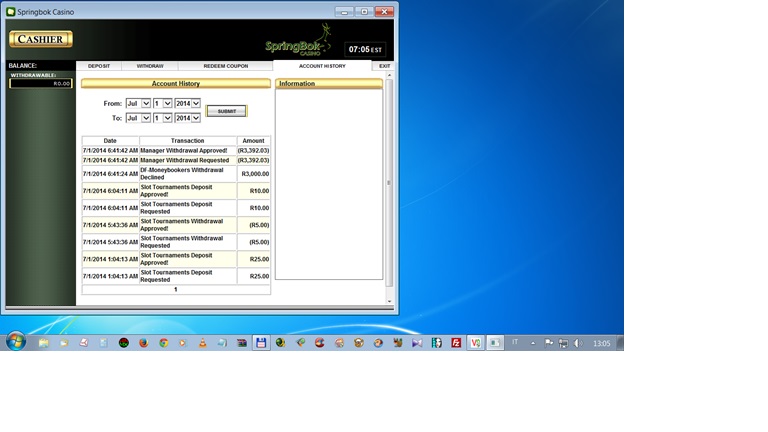Image resolution: width=768 pixels, height=432 pixels.
Task: Open the floppy disk icon in taskbar
Action: (261, 343)
